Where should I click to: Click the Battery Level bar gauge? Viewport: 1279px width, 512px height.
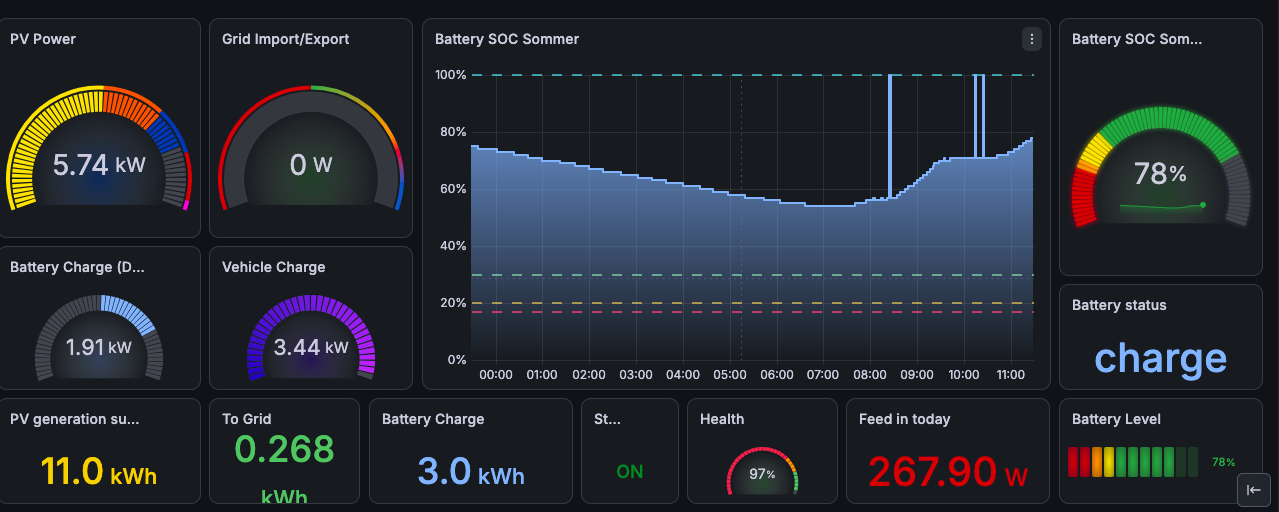click(x=1133, y=462)
